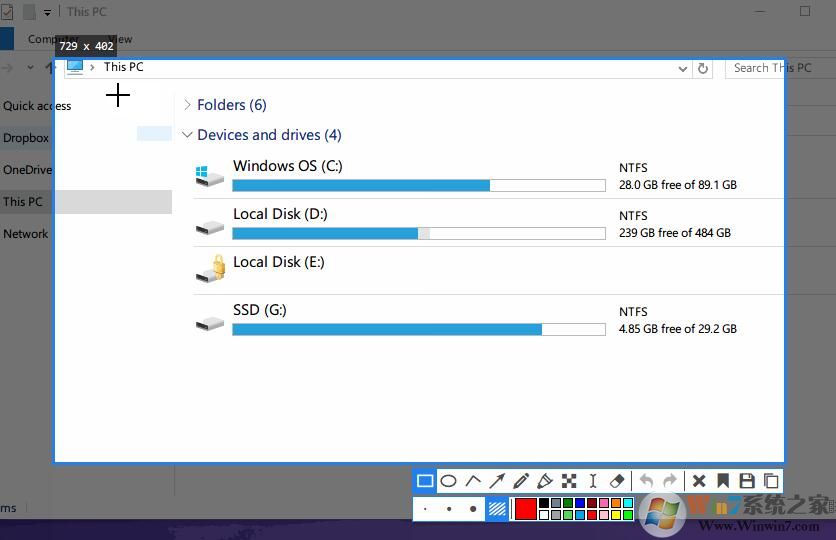Select the Windows OS (C:) drive label

point(288,166)
